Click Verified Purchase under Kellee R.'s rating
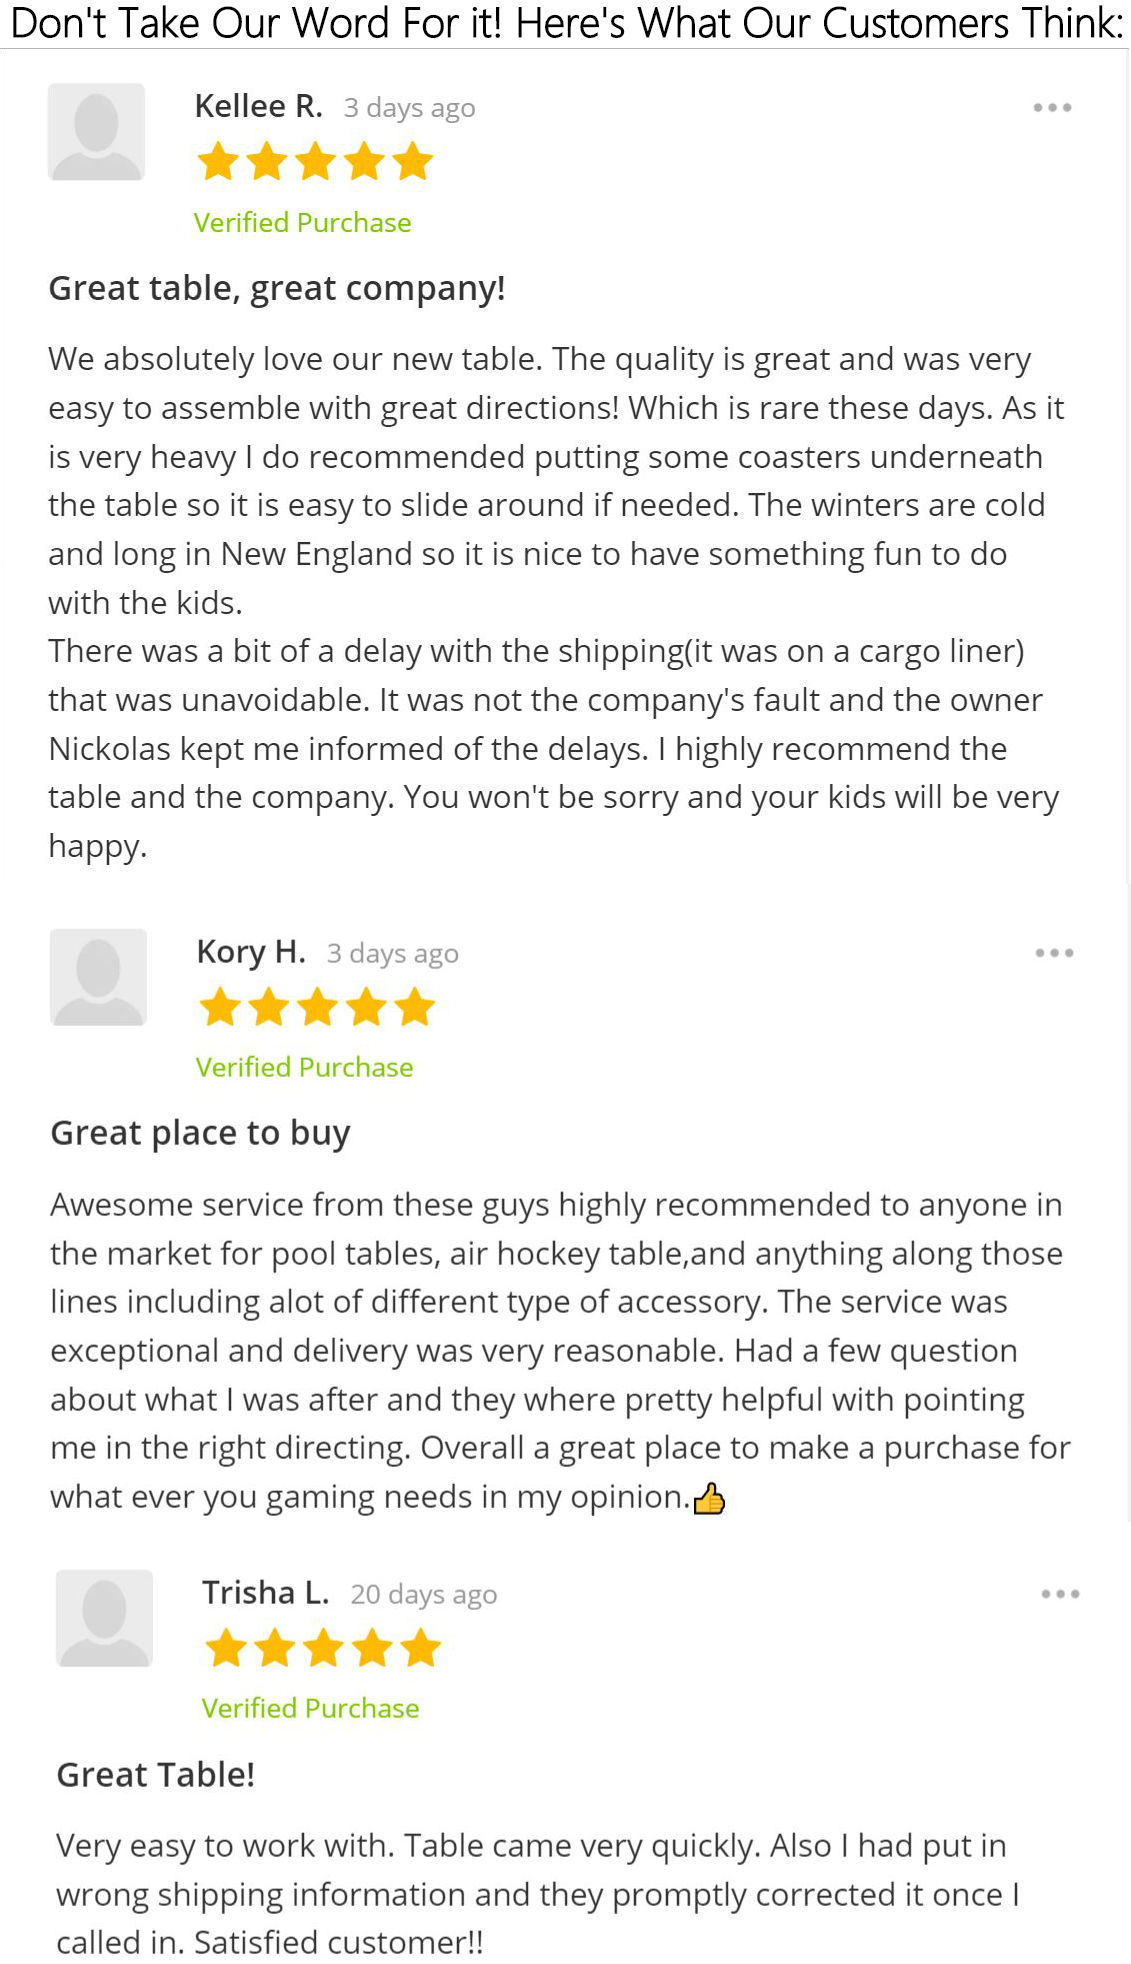Image resolution: width=1131 pixels, height=1964 pixels. [302, 222]
